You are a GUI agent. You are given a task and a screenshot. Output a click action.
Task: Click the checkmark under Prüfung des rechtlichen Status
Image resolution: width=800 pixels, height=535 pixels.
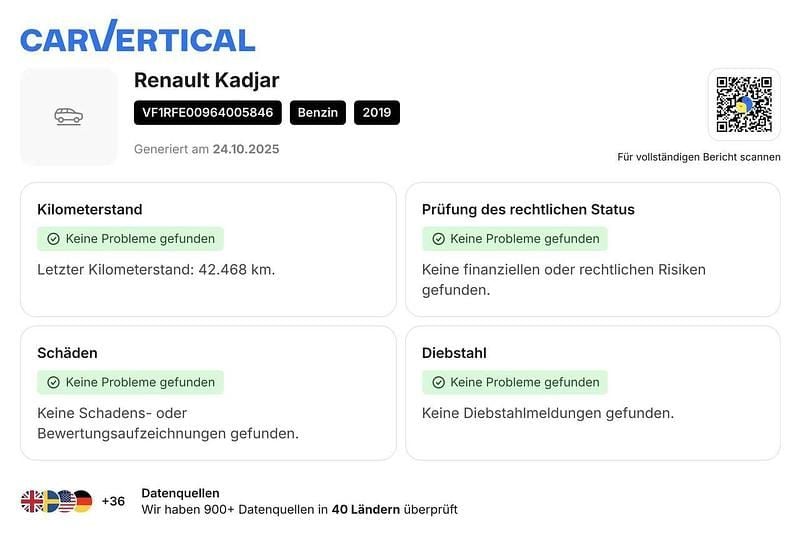coord(438,239)
